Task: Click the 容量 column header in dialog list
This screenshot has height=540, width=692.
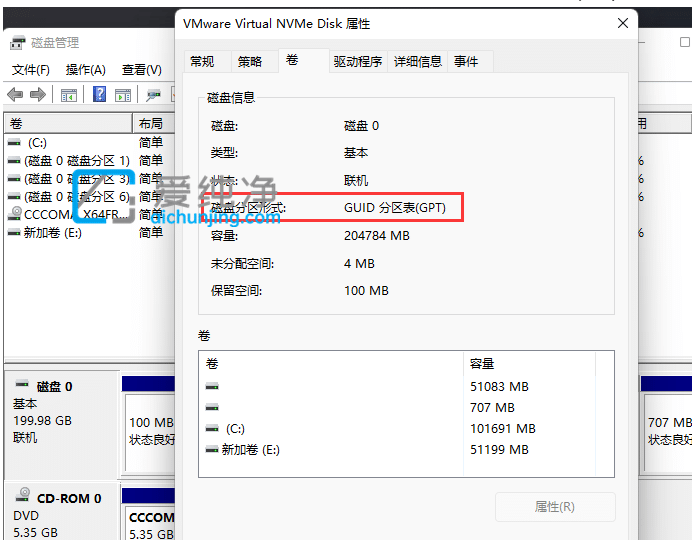Action: click(530, 364)
